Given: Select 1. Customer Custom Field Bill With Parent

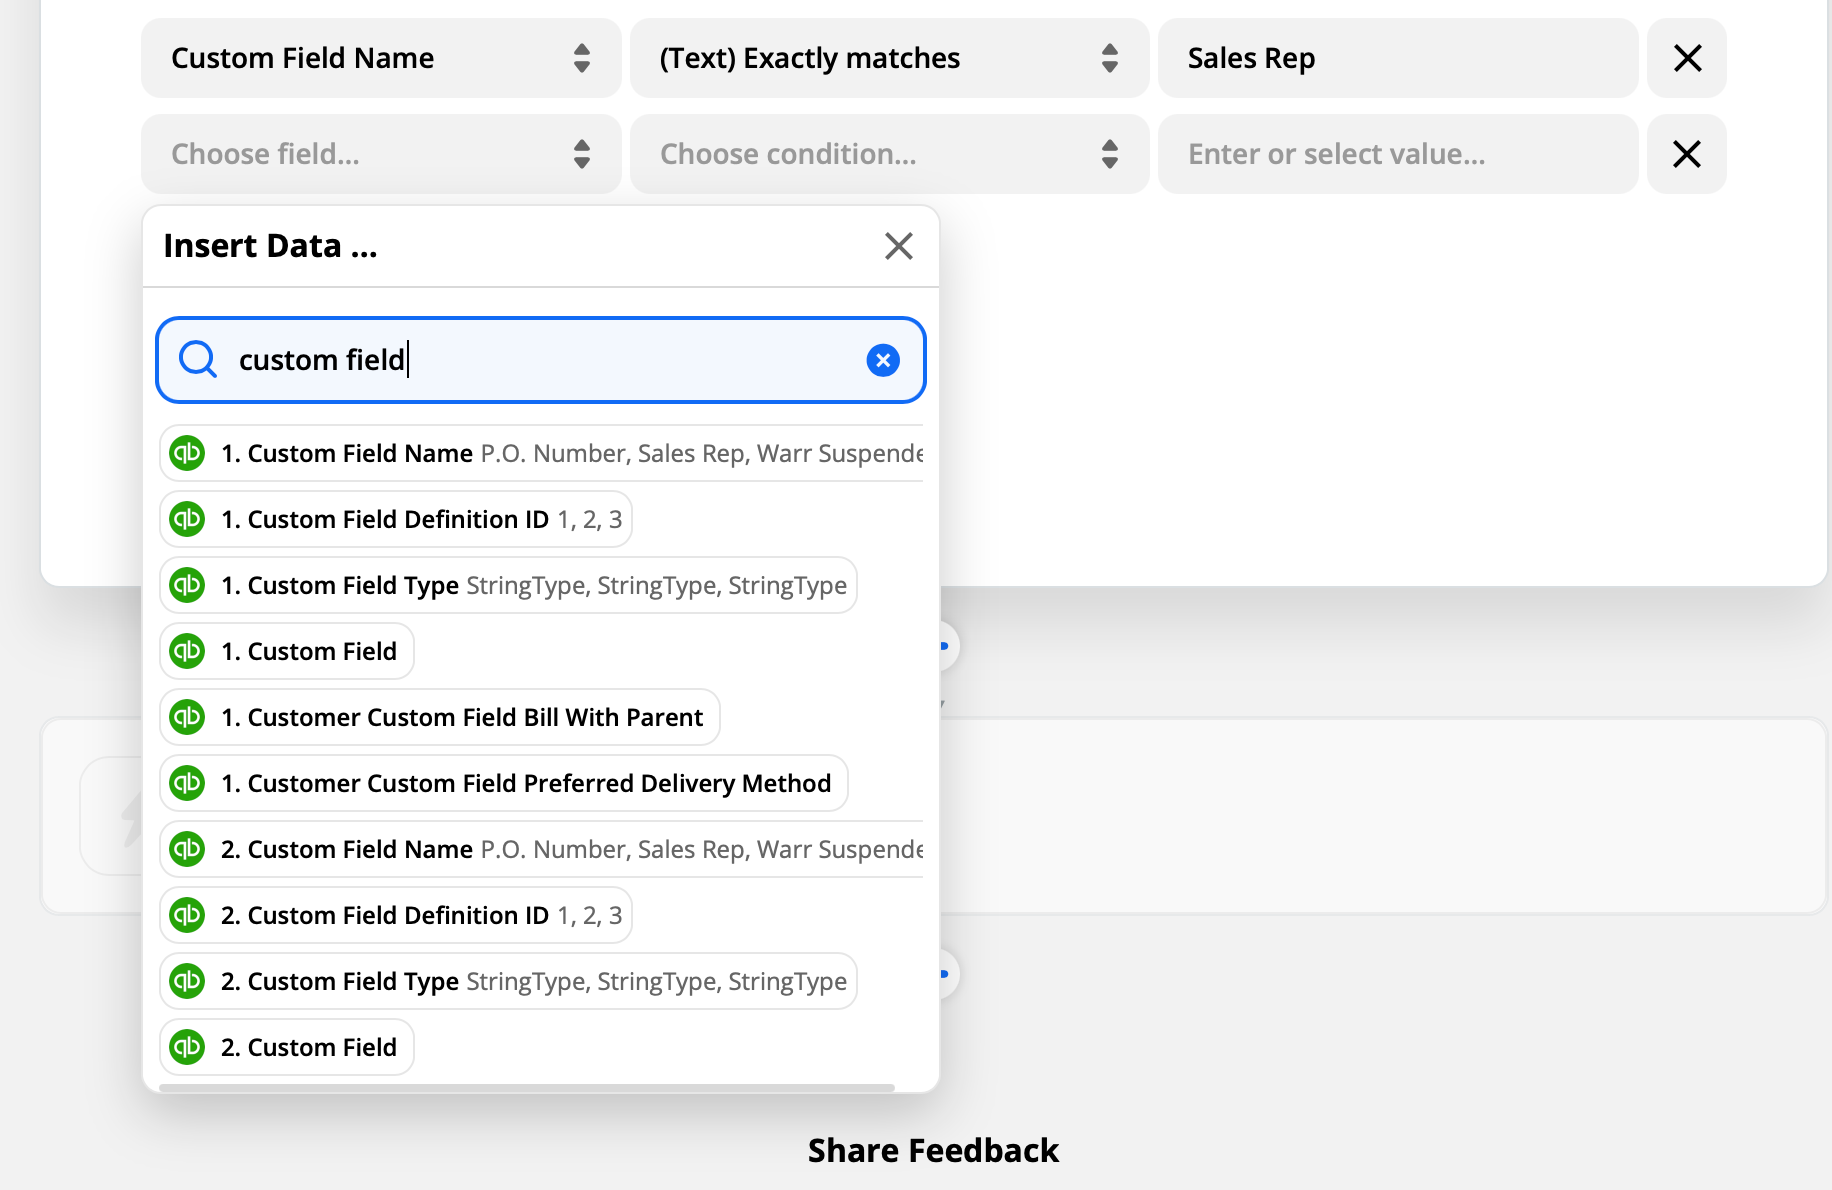Looking at the screenshot, I should point(440,717).
